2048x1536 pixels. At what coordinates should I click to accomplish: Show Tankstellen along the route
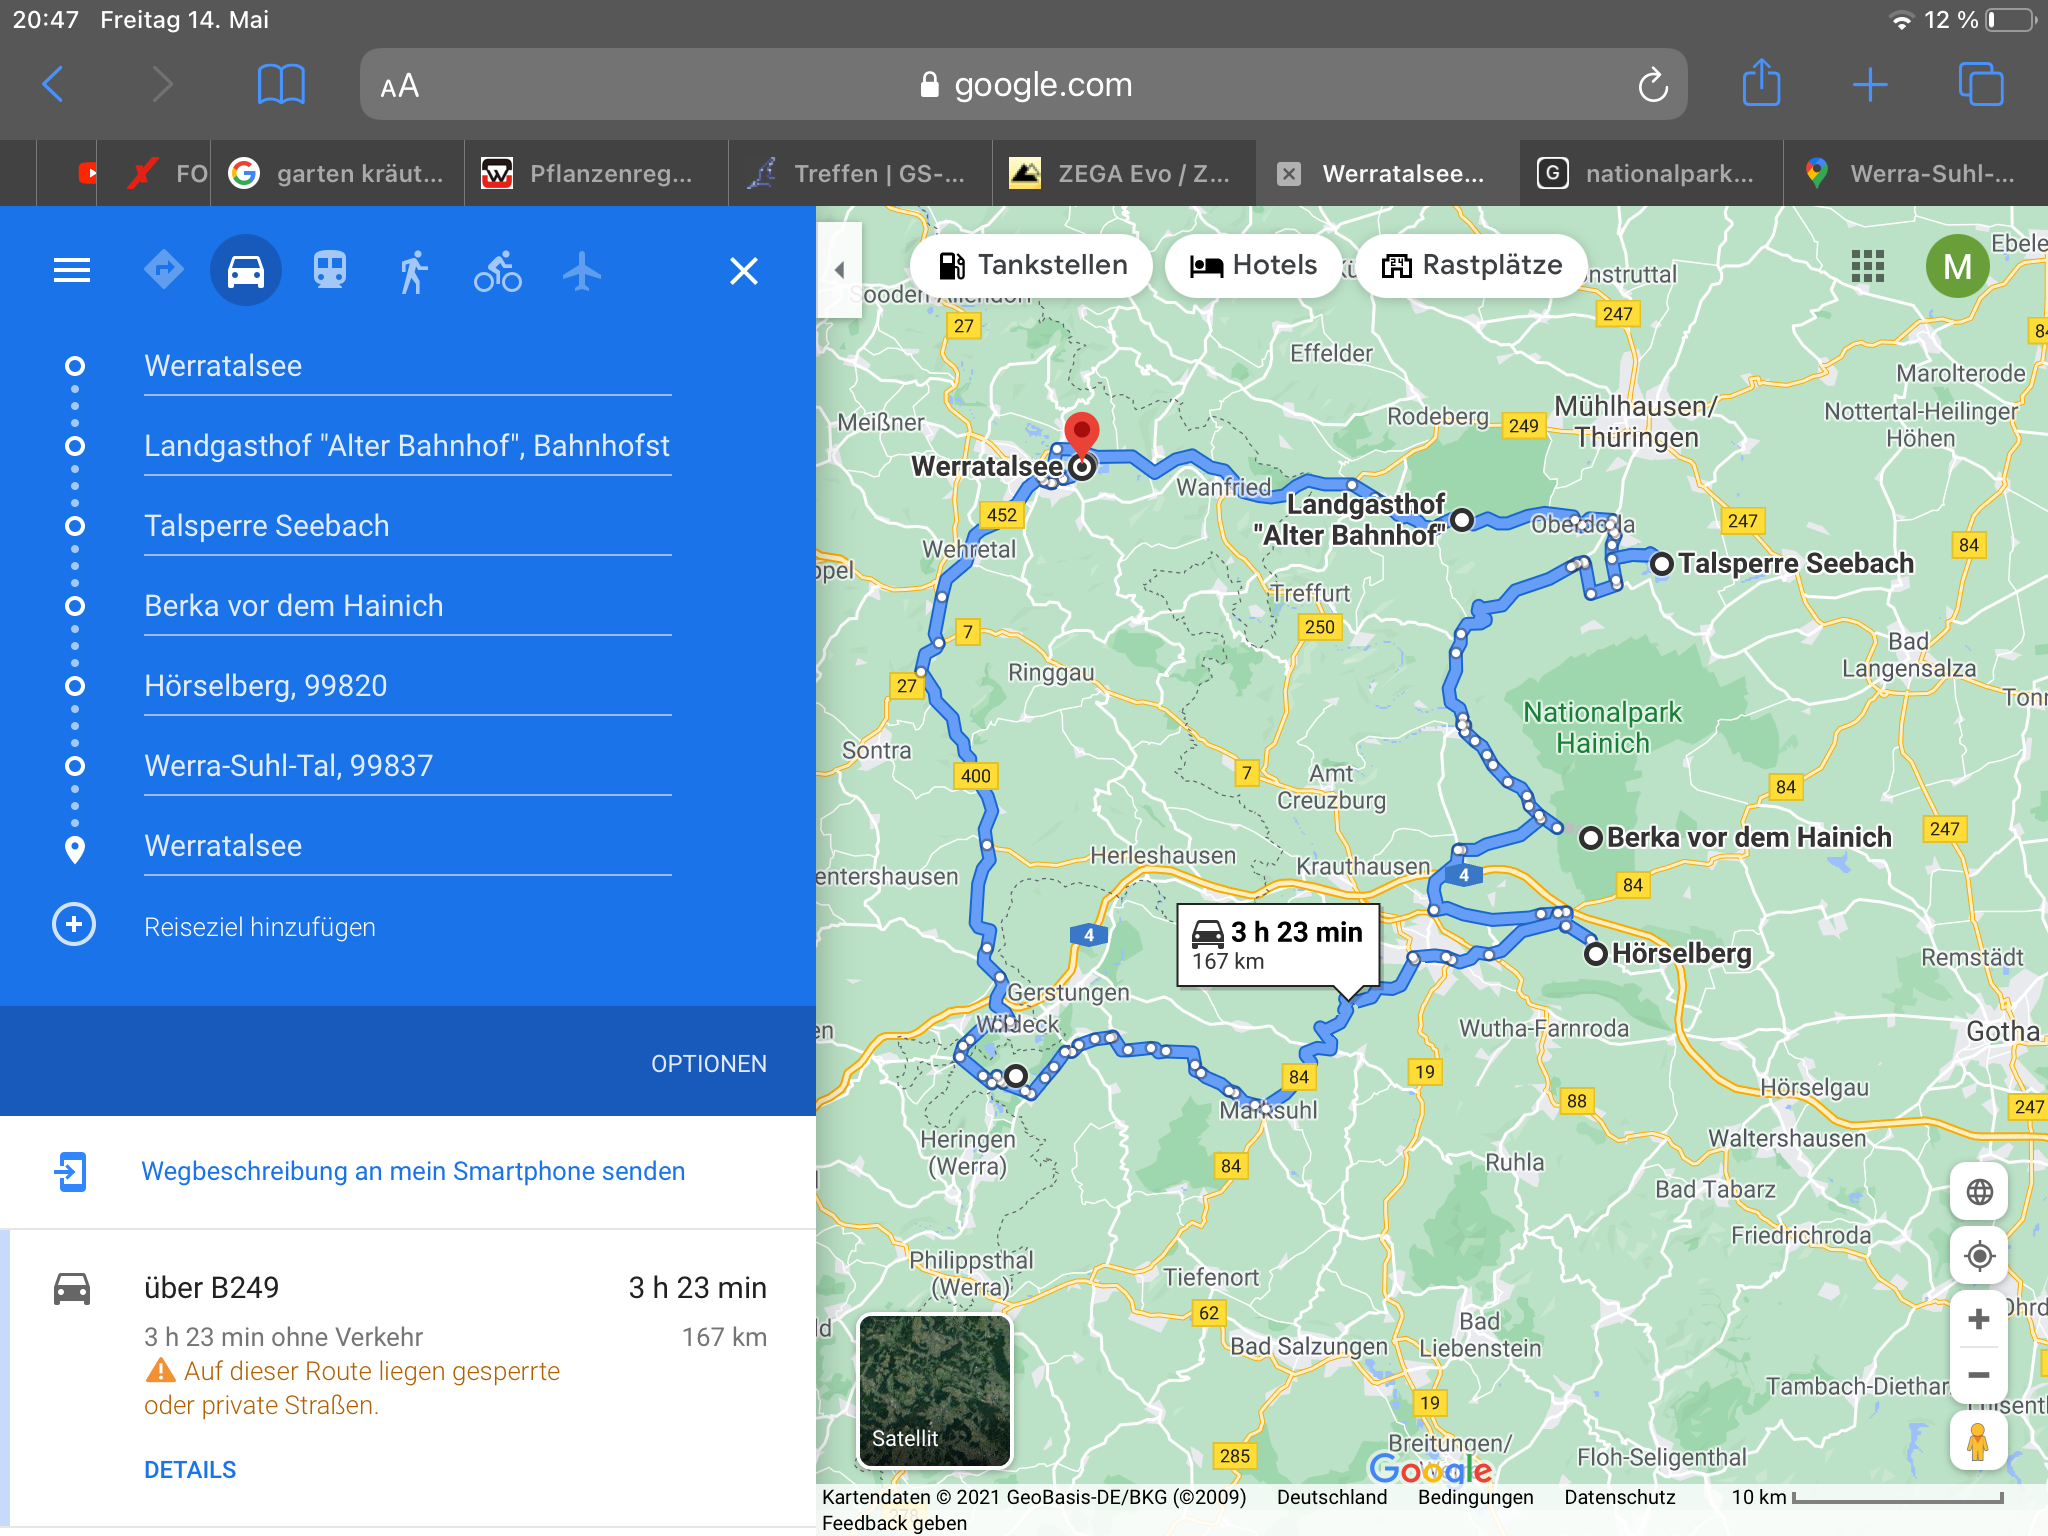1032,265
